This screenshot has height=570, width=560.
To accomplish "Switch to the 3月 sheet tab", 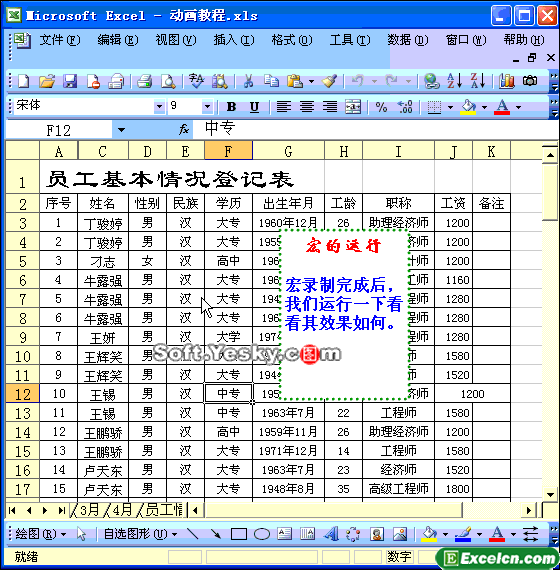I will (88, 510).
